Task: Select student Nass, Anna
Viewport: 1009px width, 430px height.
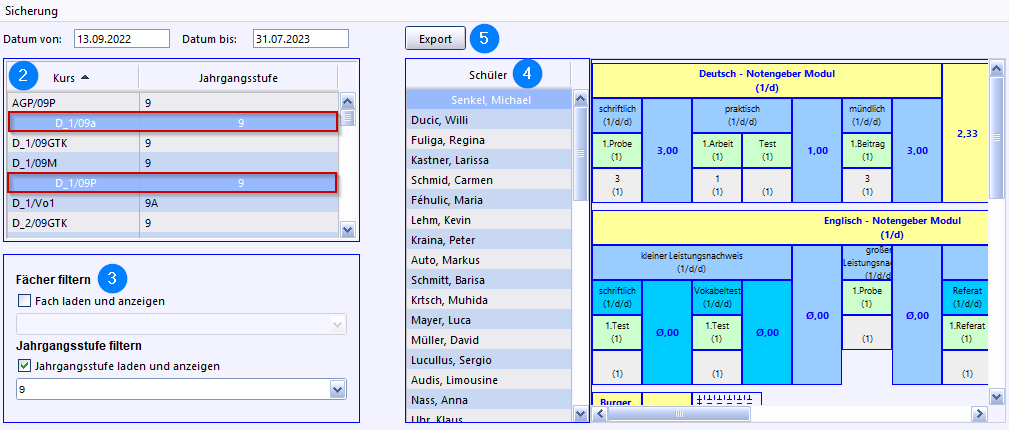Action: point(488,400)
